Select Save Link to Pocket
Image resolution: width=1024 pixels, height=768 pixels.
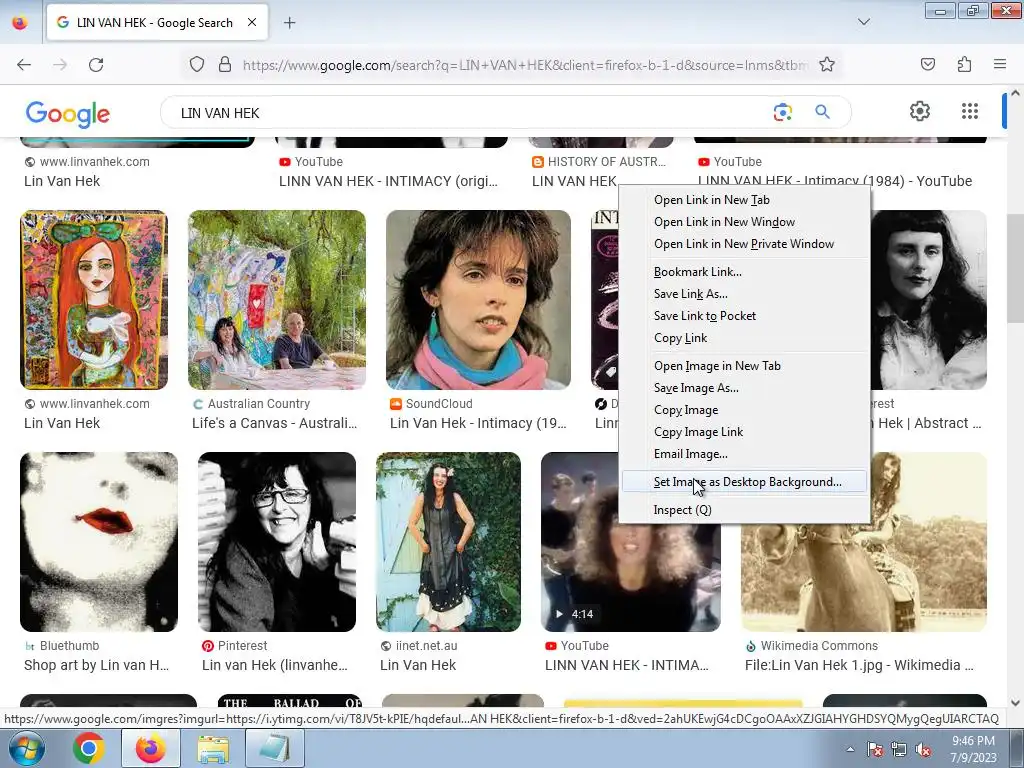pos(744,316)
